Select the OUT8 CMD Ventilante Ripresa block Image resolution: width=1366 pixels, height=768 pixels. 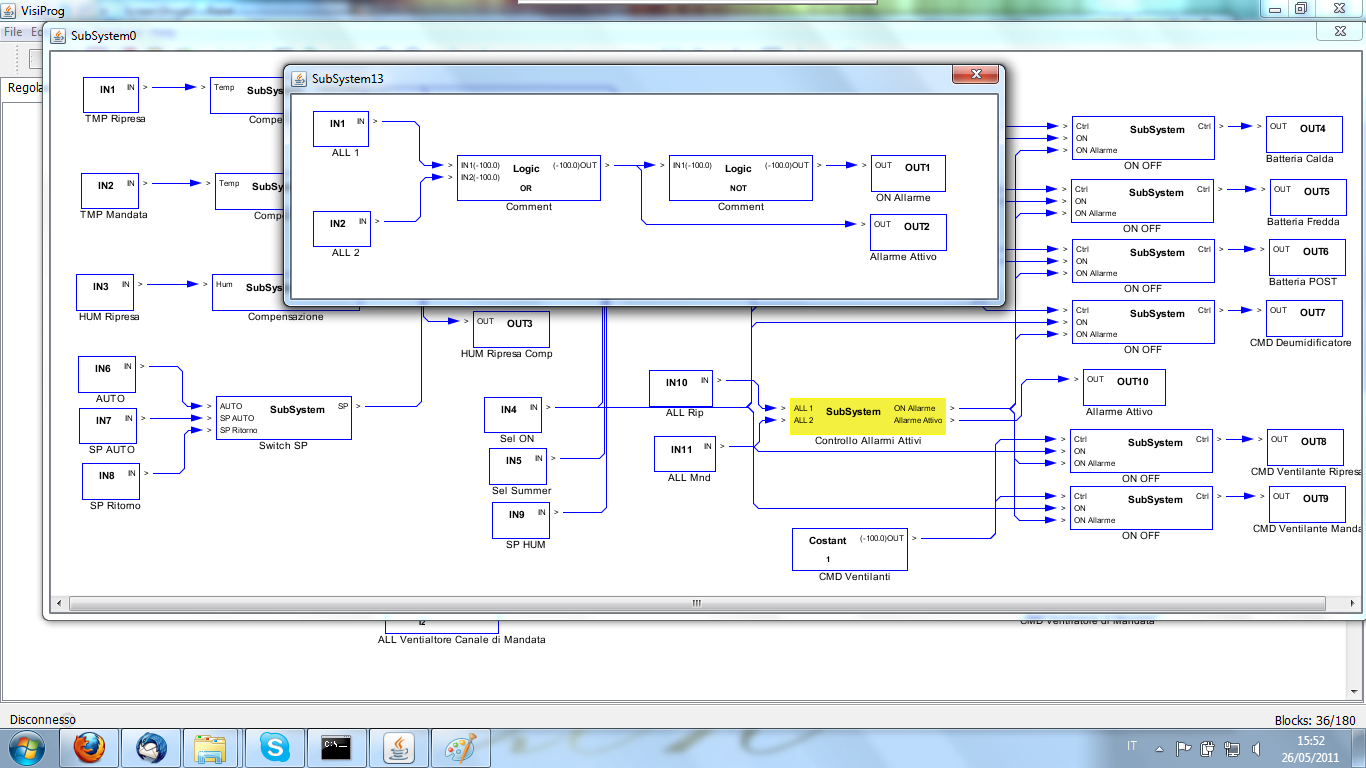click(x=1304, y=447)
